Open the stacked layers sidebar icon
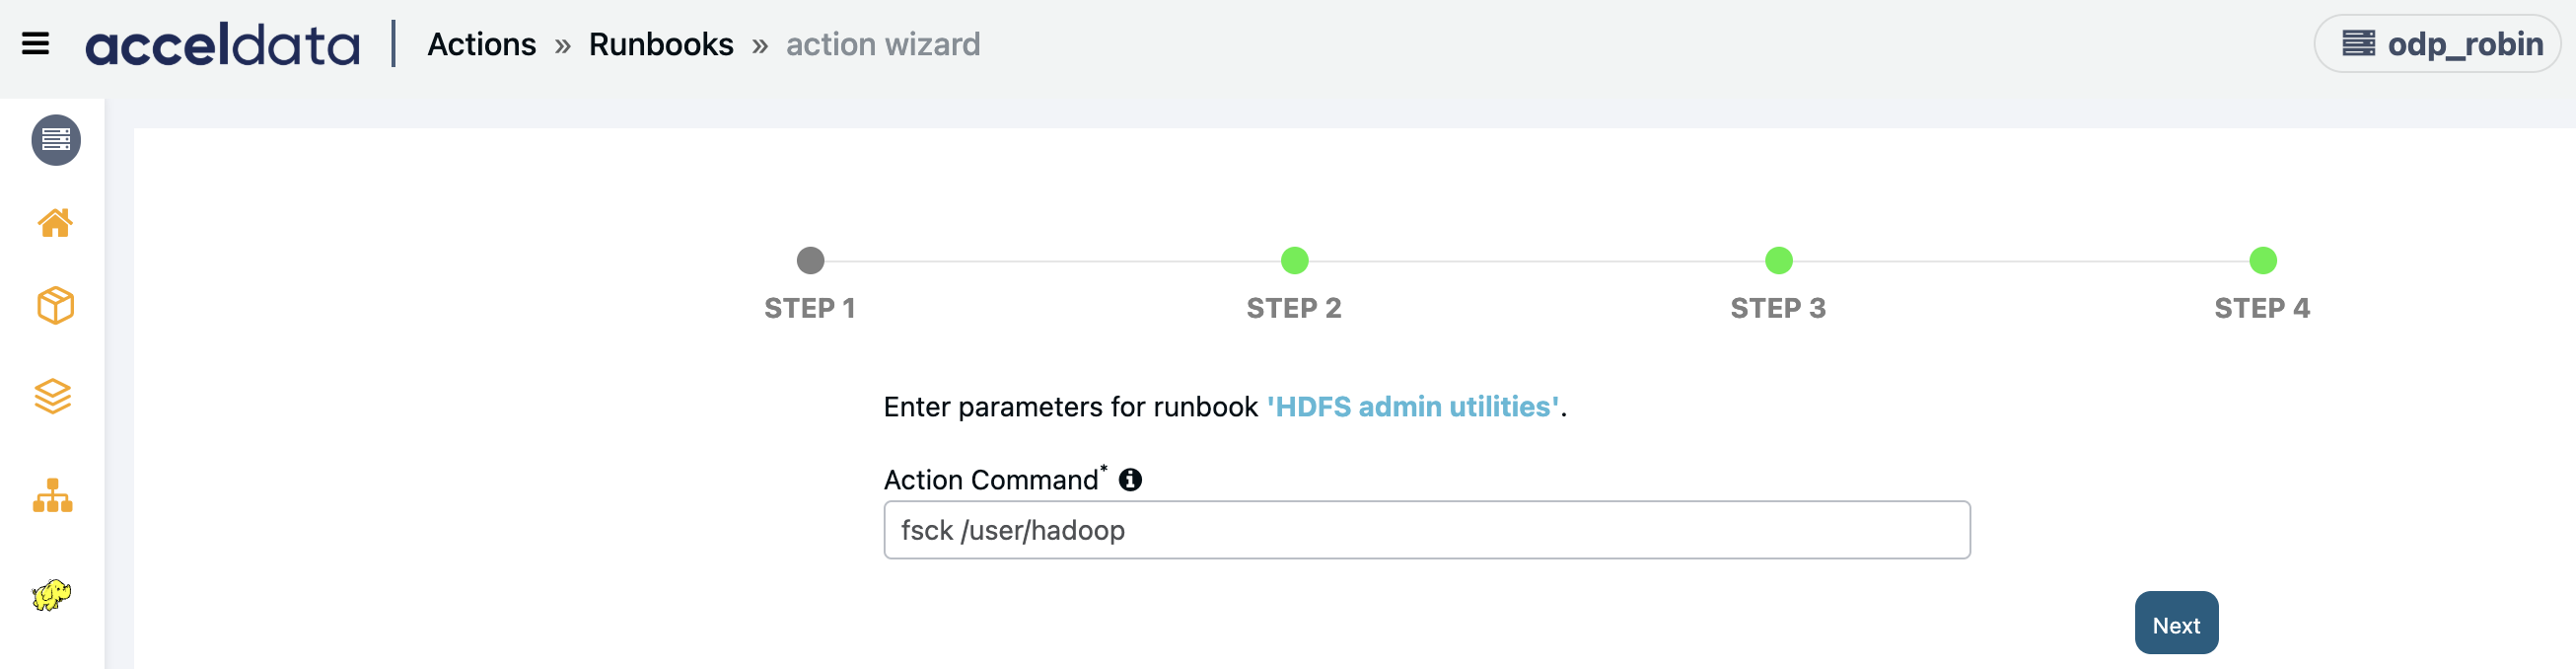 [x=53, y=396]
